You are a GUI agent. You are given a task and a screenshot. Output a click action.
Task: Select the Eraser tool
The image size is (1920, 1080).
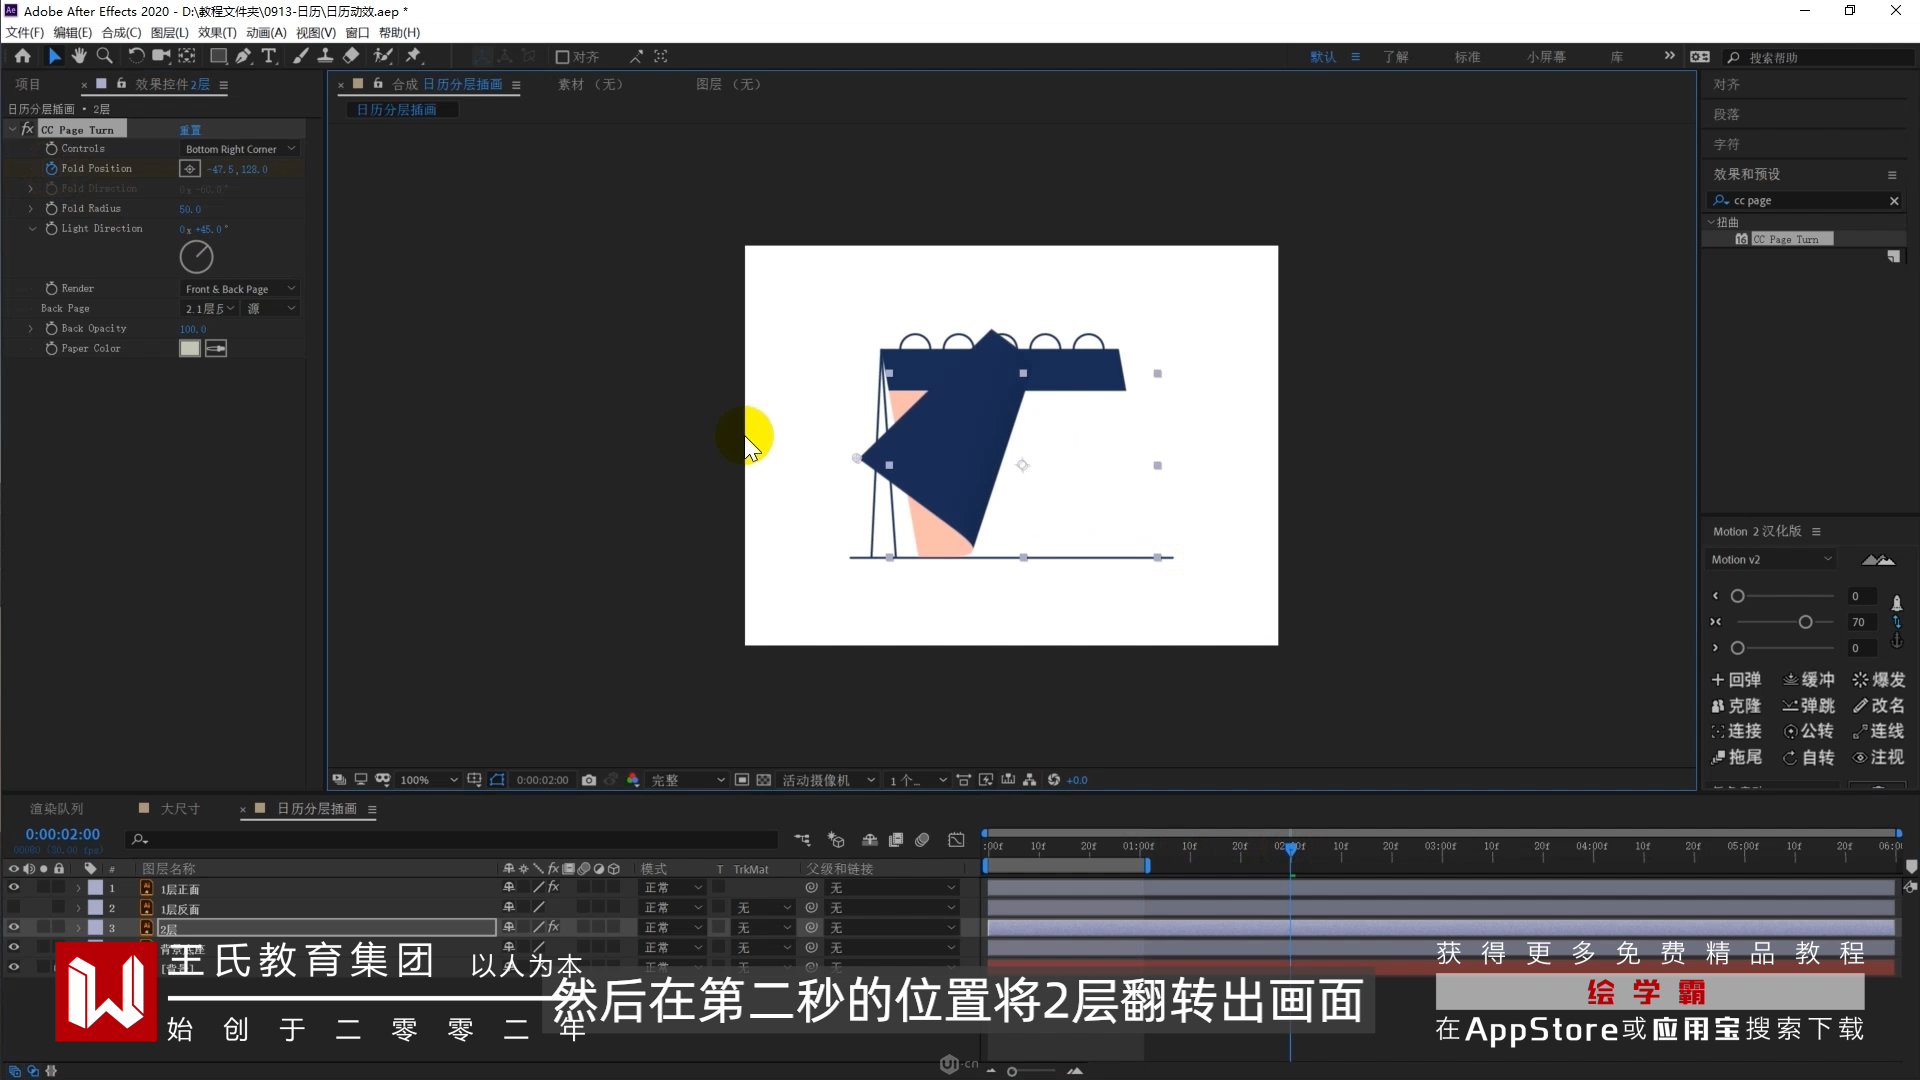[351, 56]
